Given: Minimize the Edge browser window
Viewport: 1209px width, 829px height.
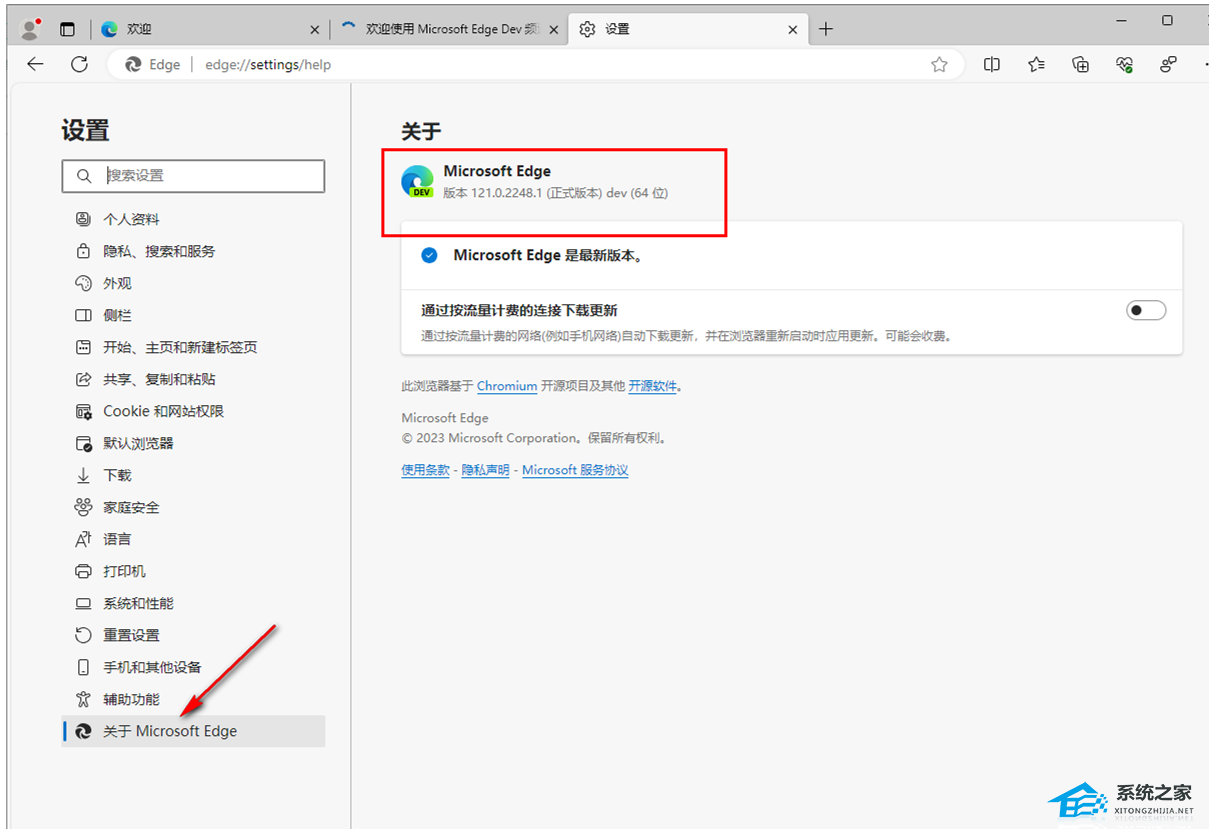Looking at the screenshot, I should click(x=1122, y=21).
